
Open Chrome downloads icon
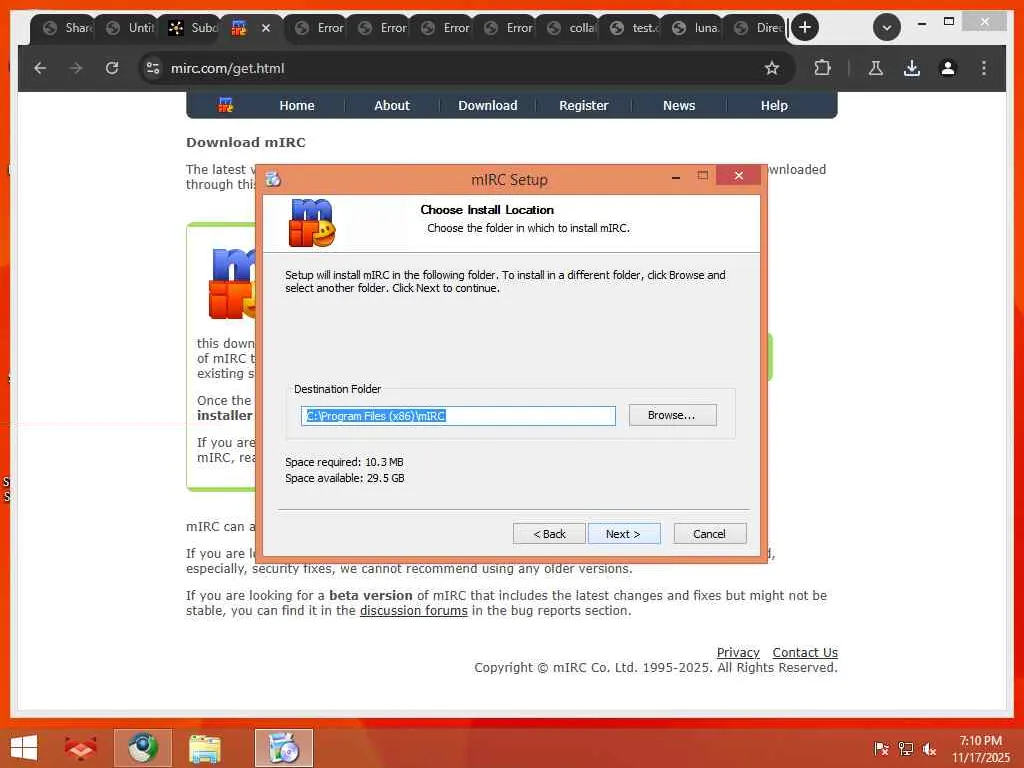click(912, 68)
